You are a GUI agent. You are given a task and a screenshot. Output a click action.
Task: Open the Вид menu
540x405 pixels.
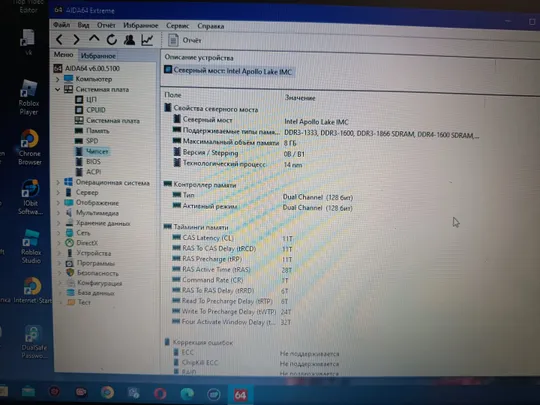(x=83, y=25)
